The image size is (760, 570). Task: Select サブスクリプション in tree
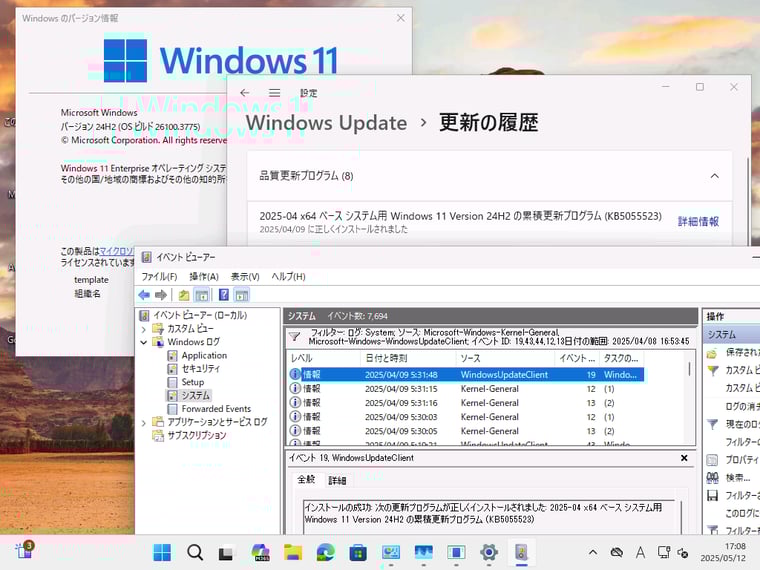(197, 435)
